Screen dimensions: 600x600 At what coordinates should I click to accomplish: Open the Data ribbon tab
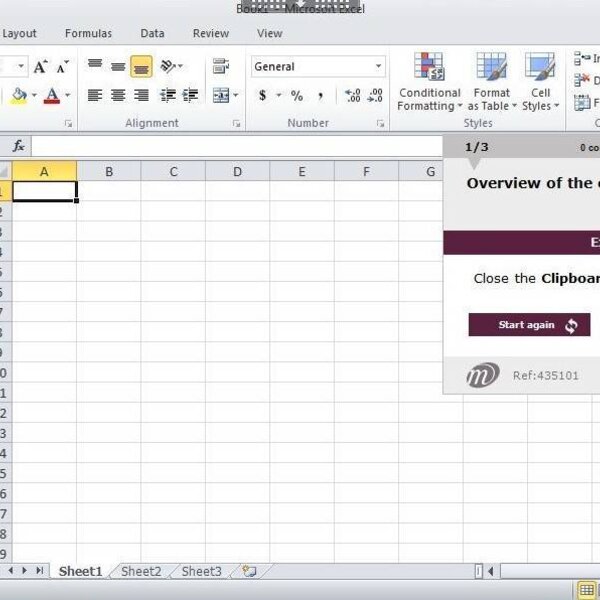point(152,33)
